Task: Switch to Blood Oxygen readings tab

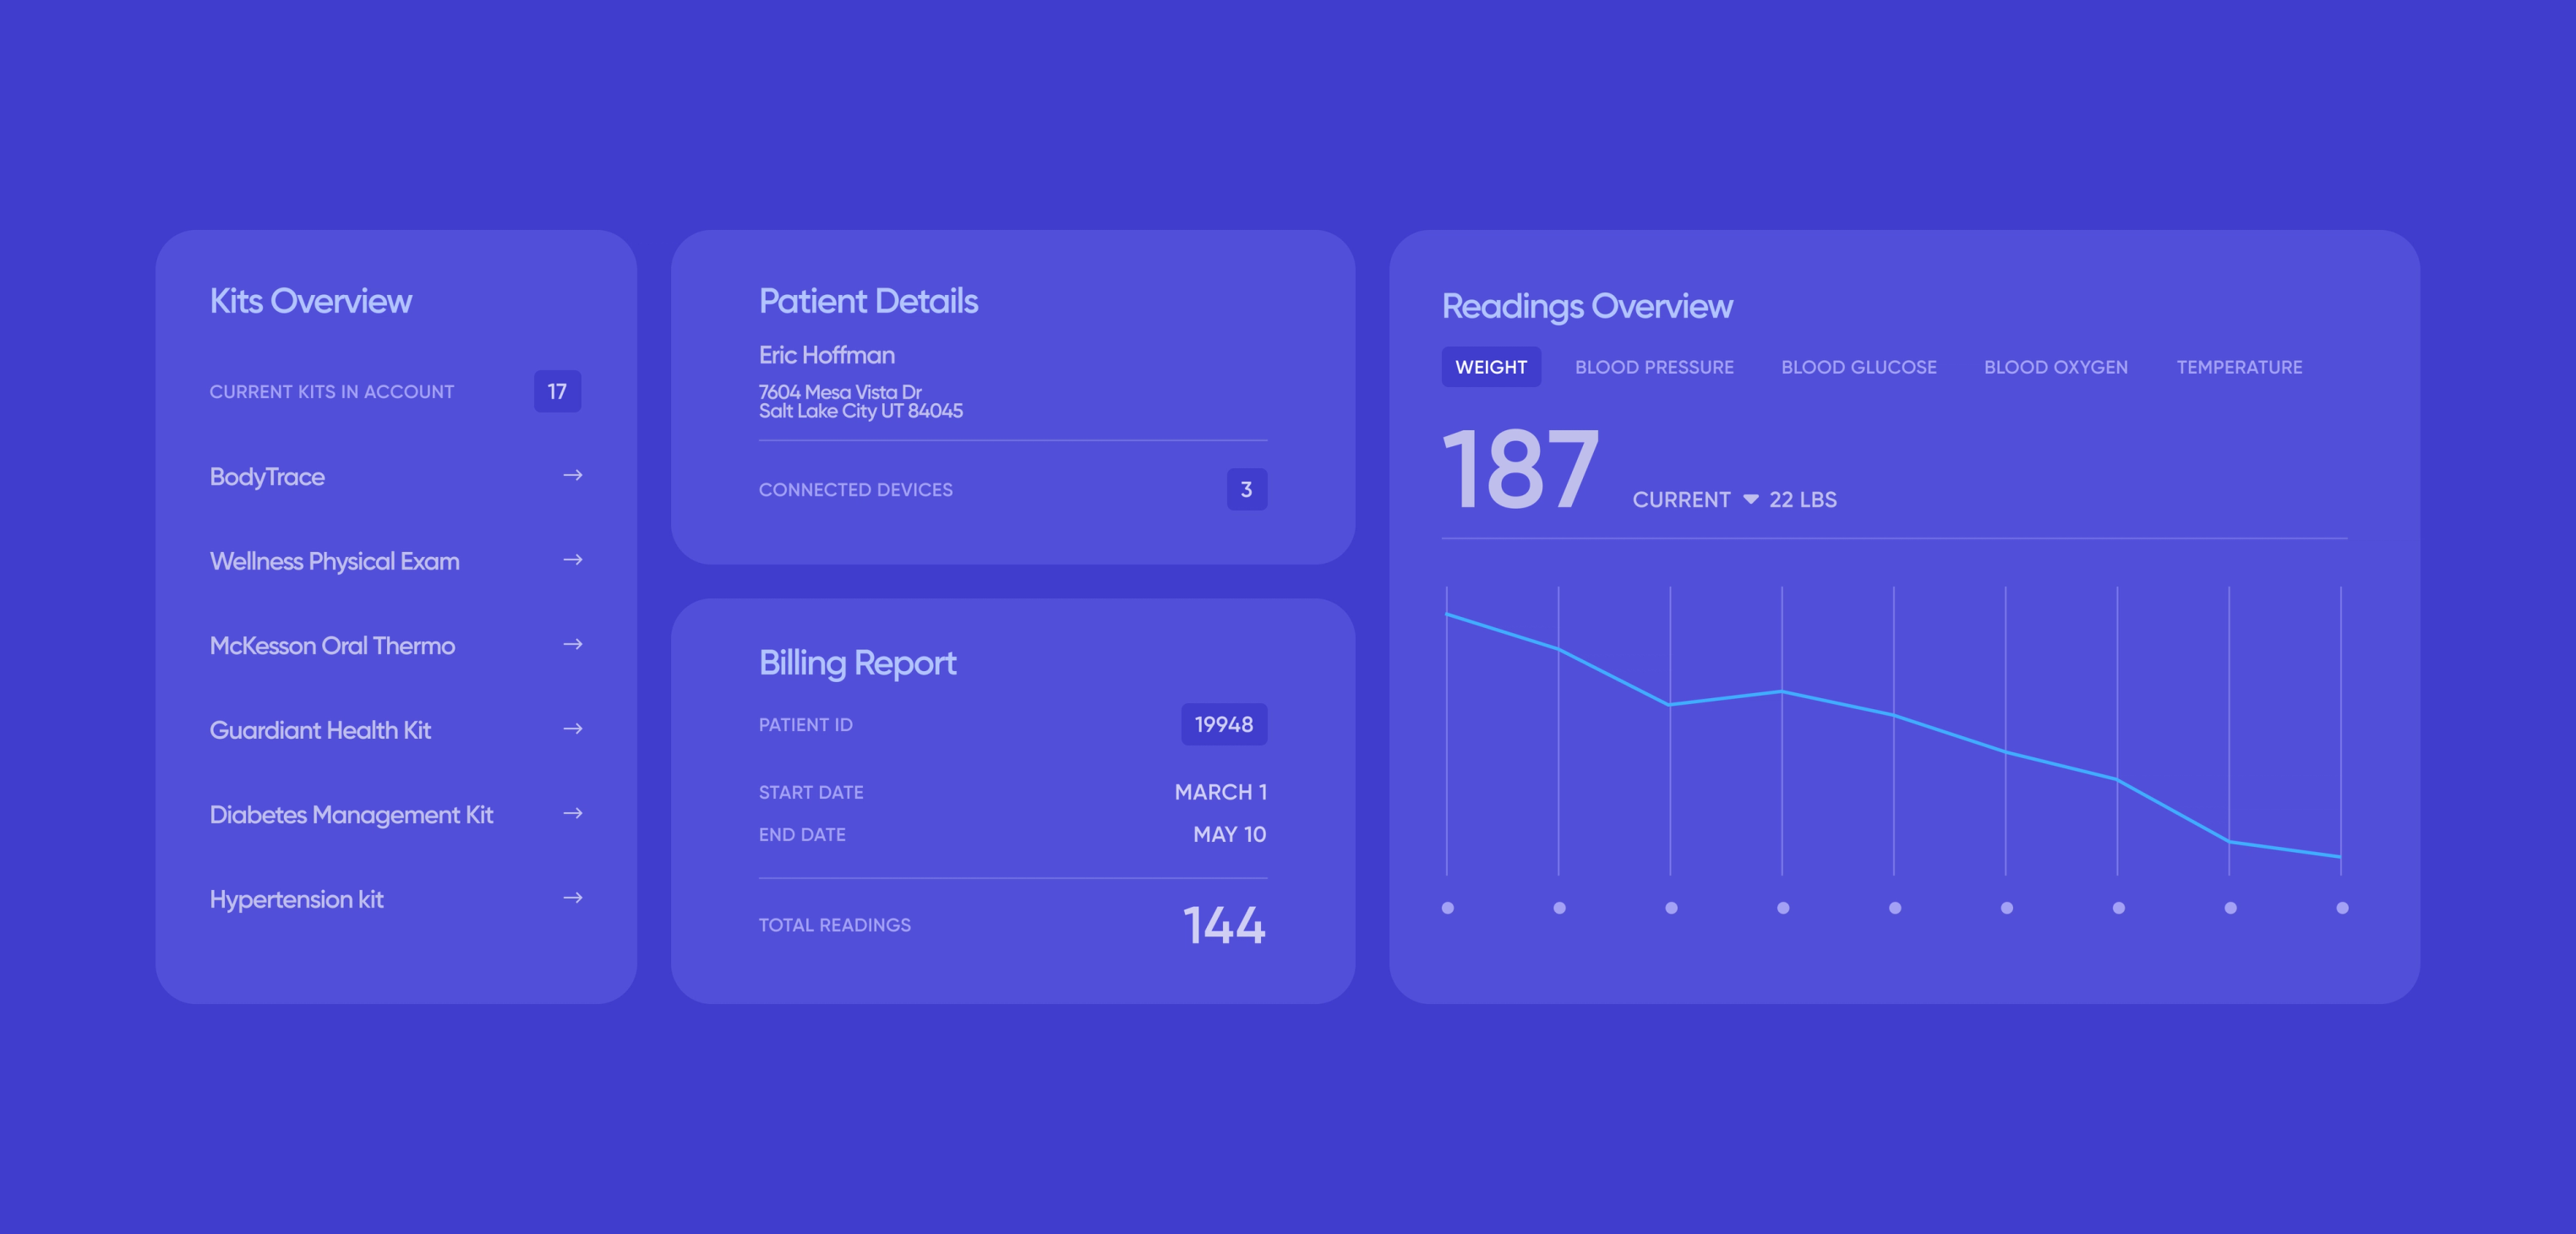Action: (2055, 367)
